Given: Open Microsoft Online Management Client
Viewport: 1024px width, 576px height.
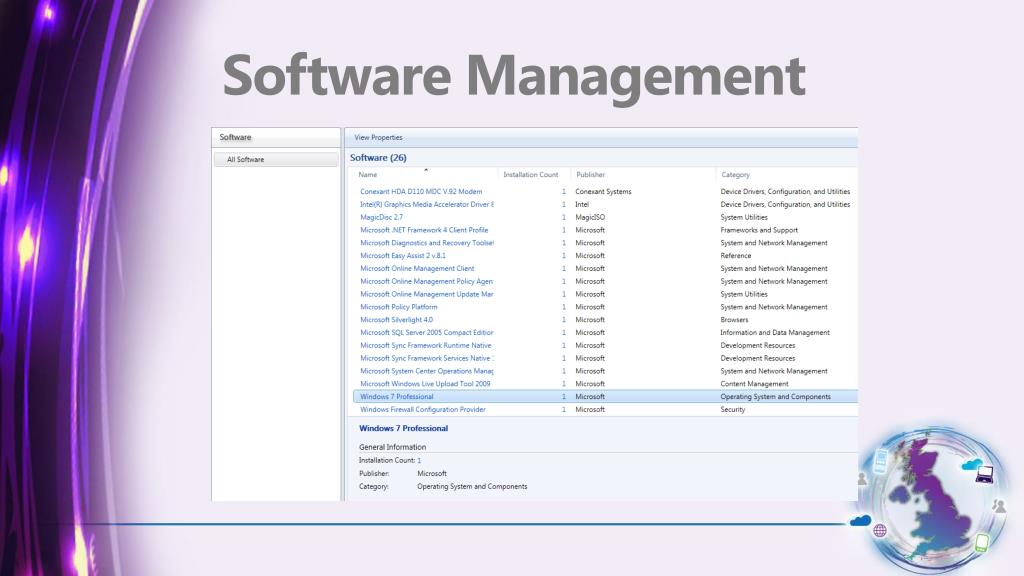Looking at the screenshot, I should pyautogui.click(x=417, y=268).
